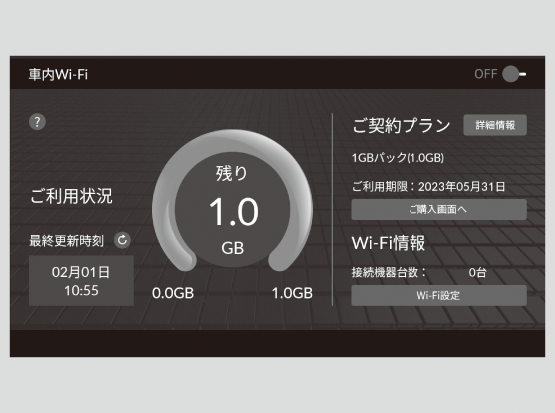Click the 02月01日 10:55 timestamp box
Screen dimensions: 555x413
tap(81, 281)
